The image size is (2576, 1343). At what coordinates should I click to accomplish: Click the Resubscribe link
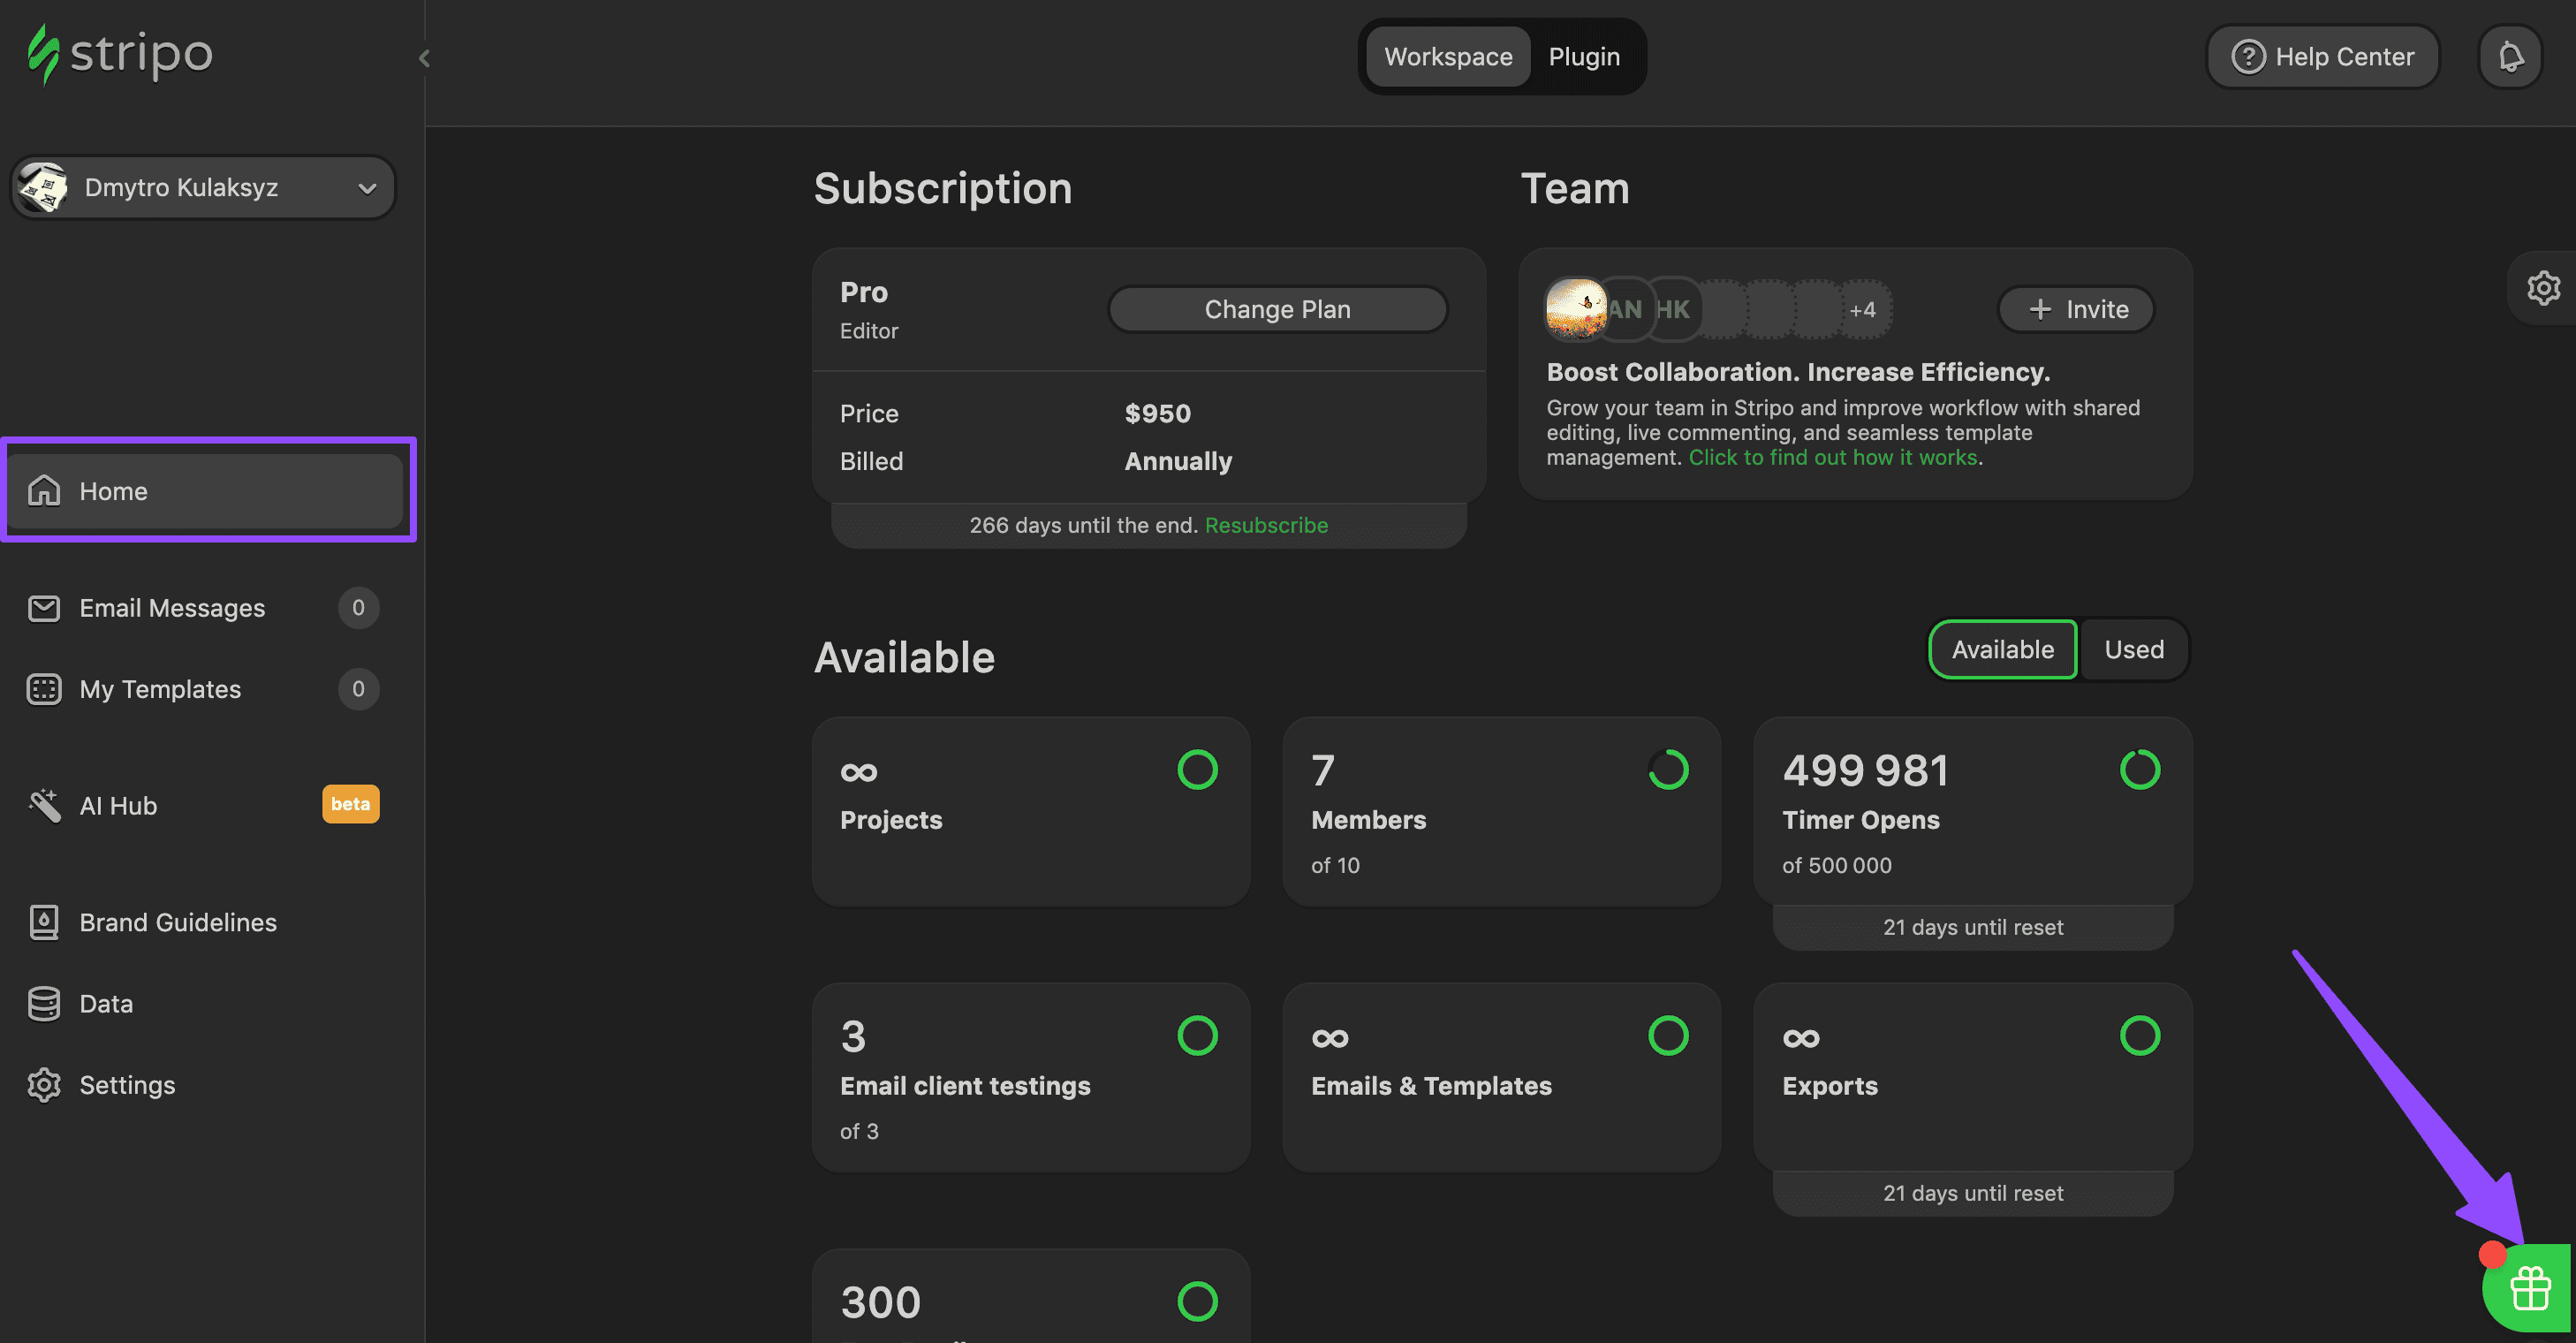pos(1266,525)
